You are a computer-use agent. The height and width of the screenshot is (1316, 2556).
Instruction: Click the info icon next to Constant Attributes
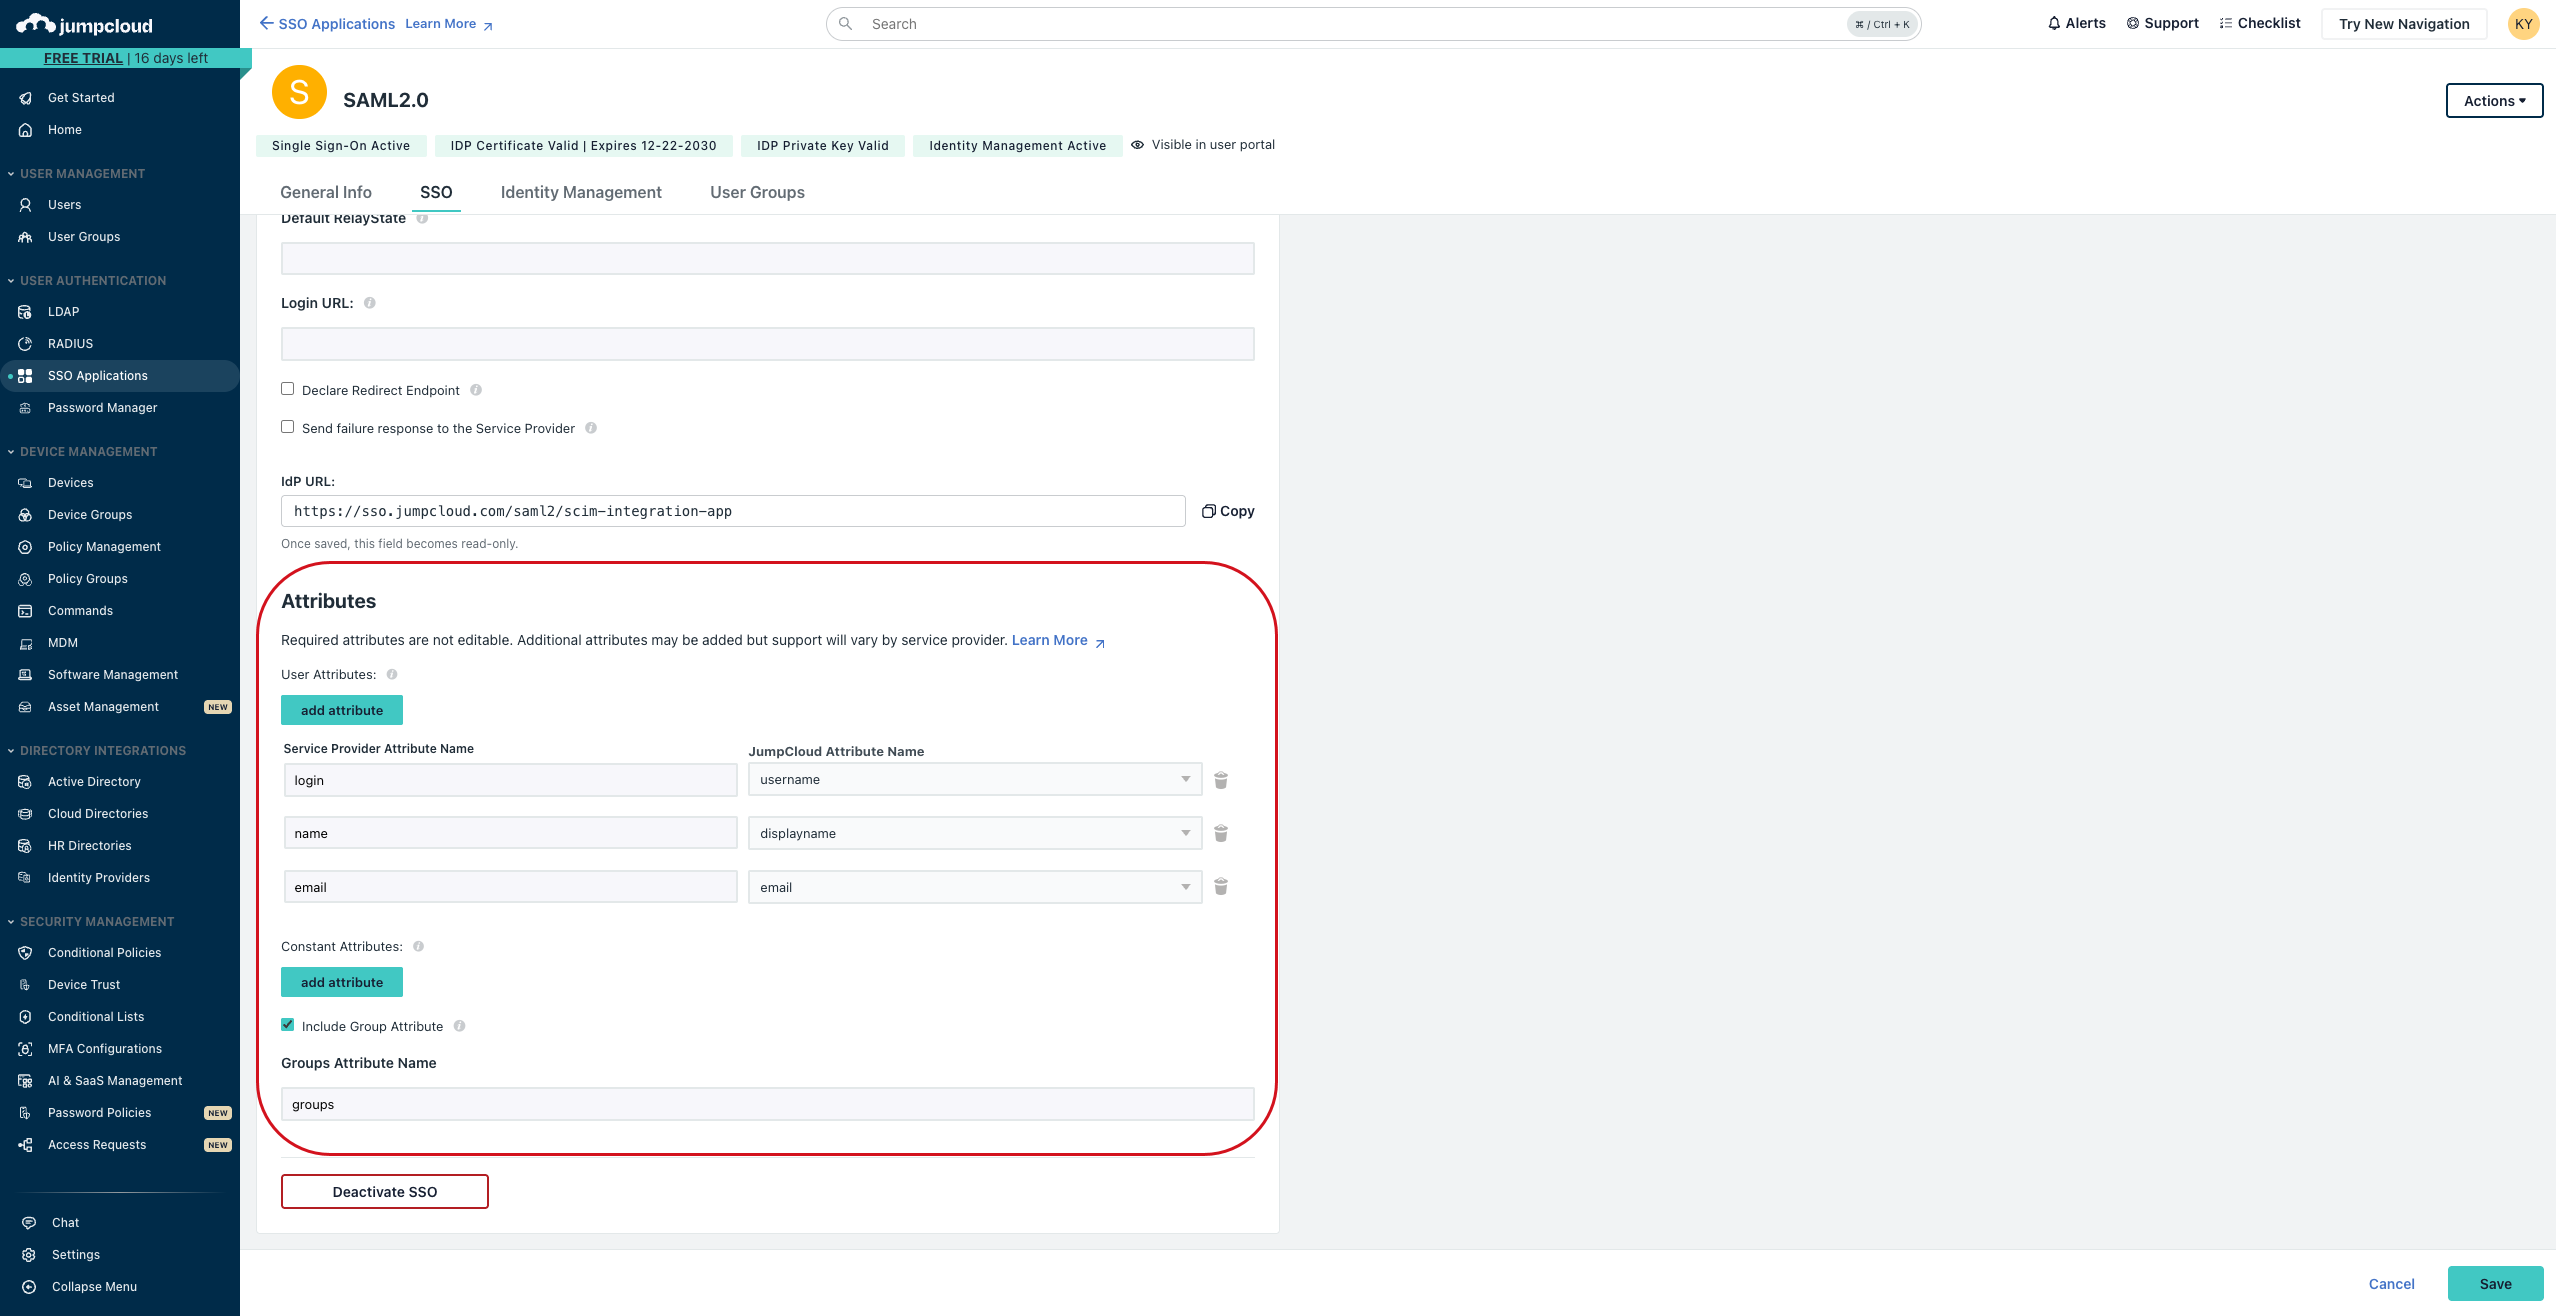click(x=419, y=946)
